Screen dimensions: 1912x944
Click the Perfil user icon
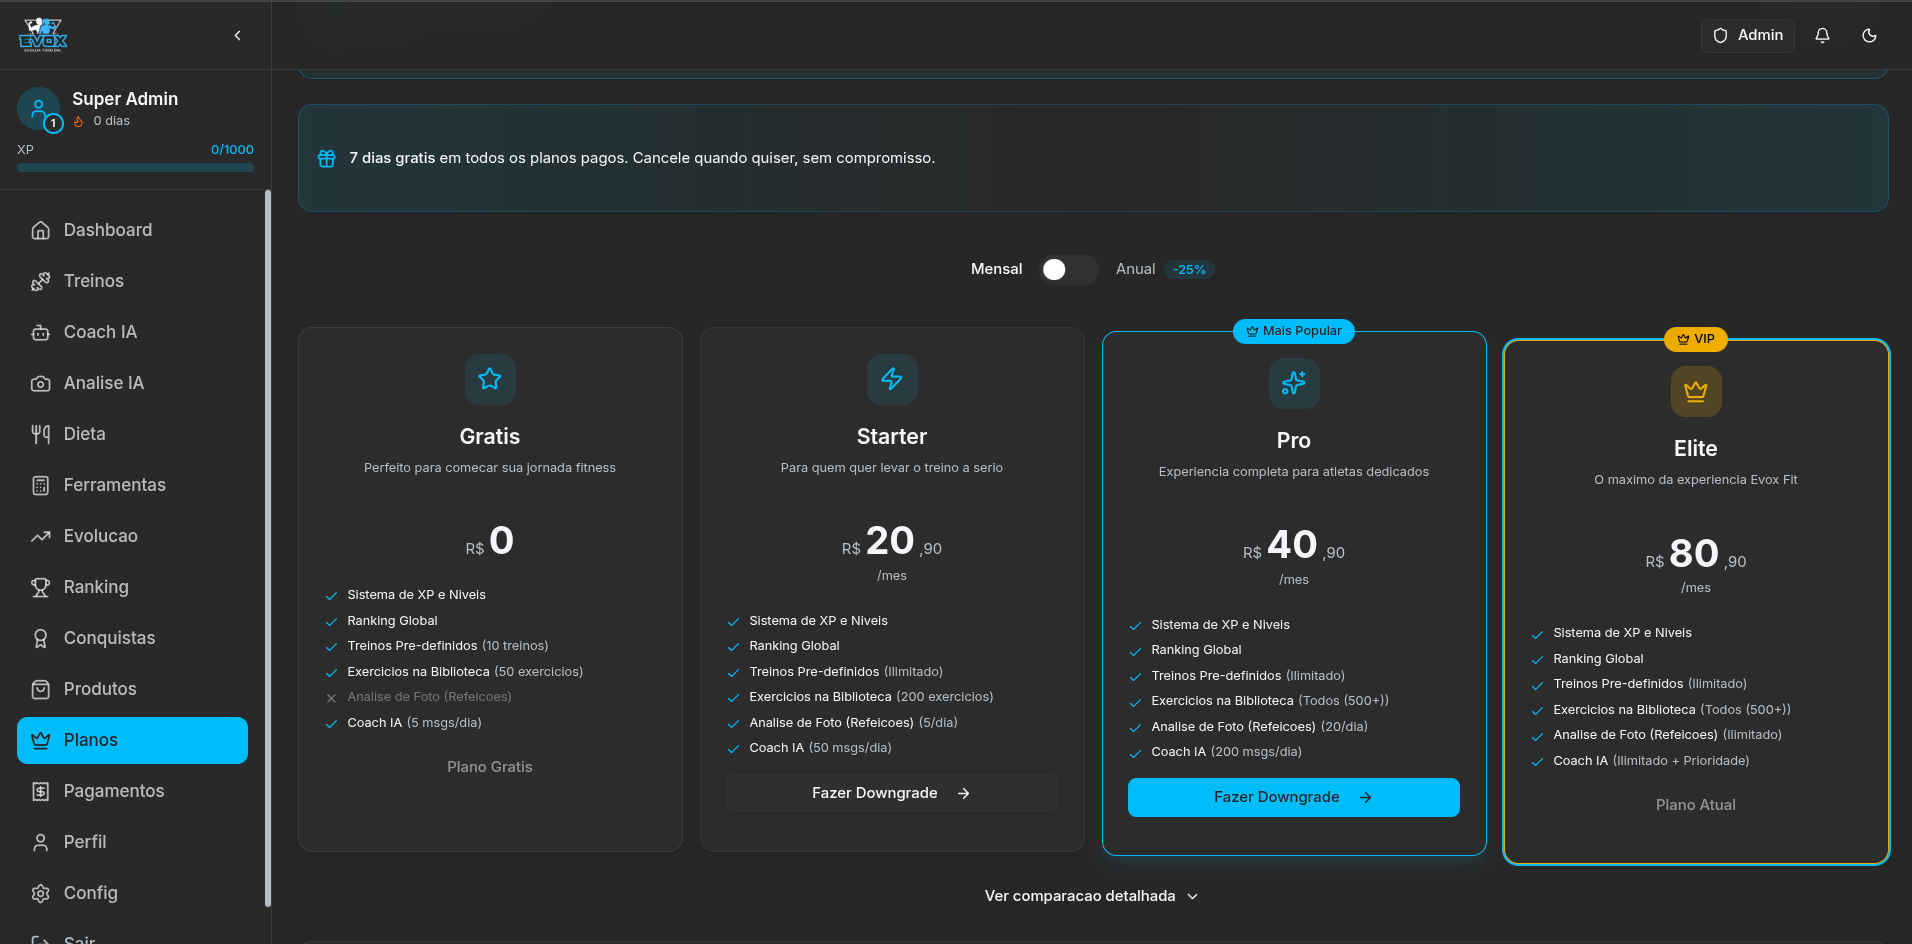click(x=40, y=842)
